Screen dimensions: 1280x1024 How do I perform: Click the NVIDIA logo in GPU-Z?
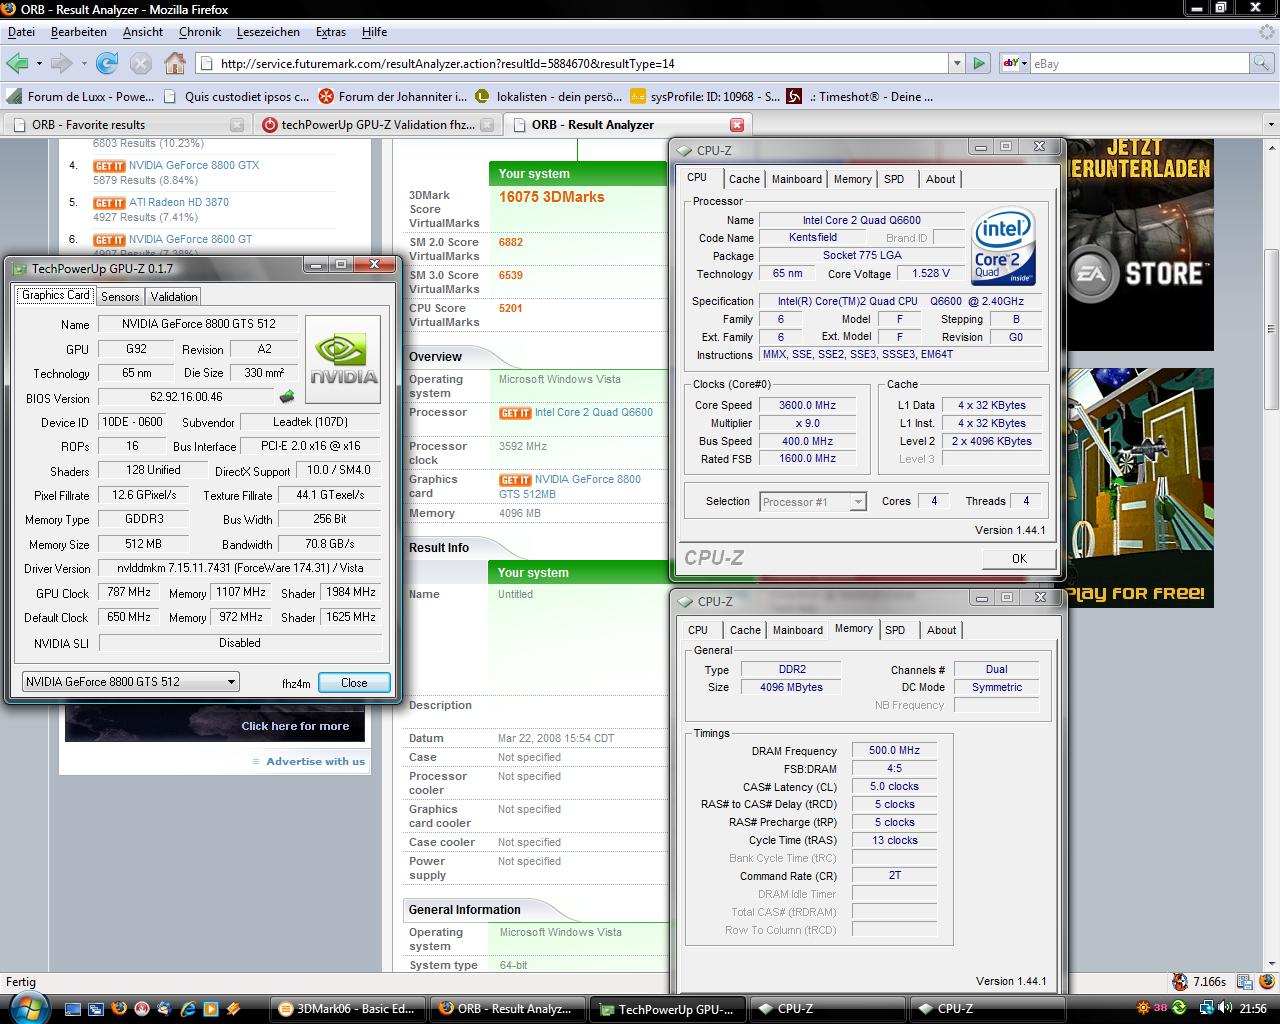click(x=343, y=359)
